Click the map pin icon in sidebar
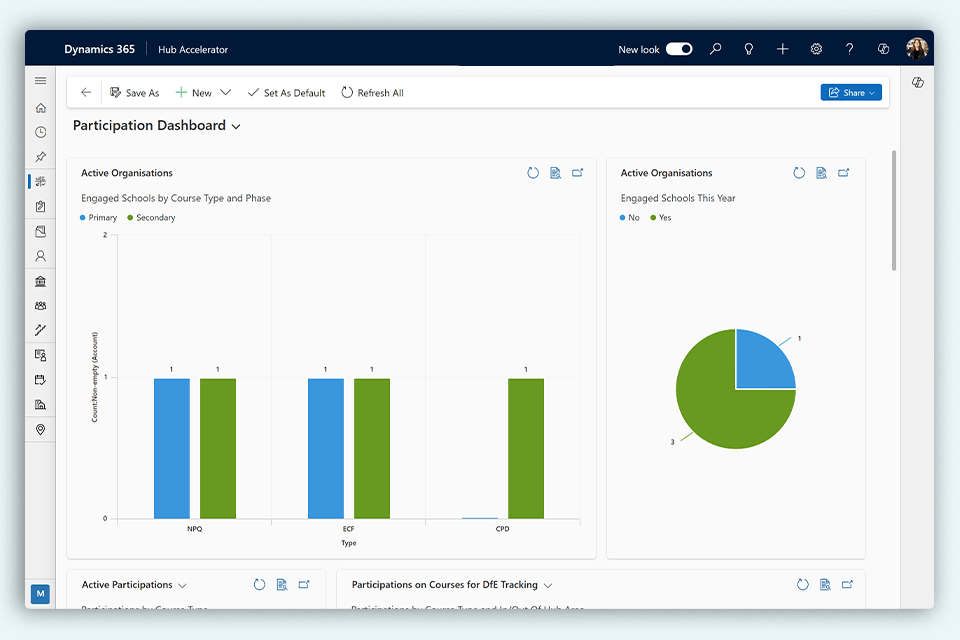 tap(40, 429)
